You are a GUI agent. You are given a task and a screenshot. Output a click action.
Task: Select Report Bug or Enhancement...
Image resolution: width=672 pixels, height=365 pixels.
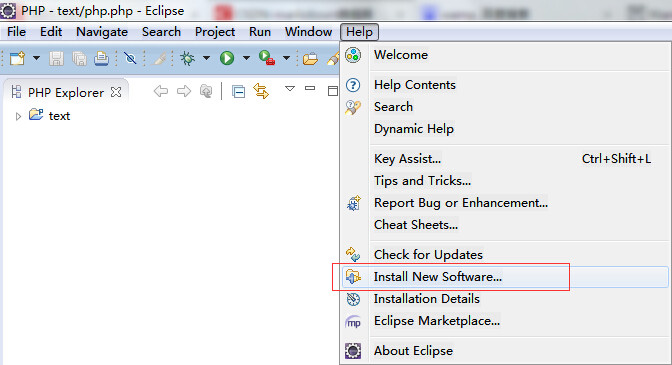(x=506, y=203)
